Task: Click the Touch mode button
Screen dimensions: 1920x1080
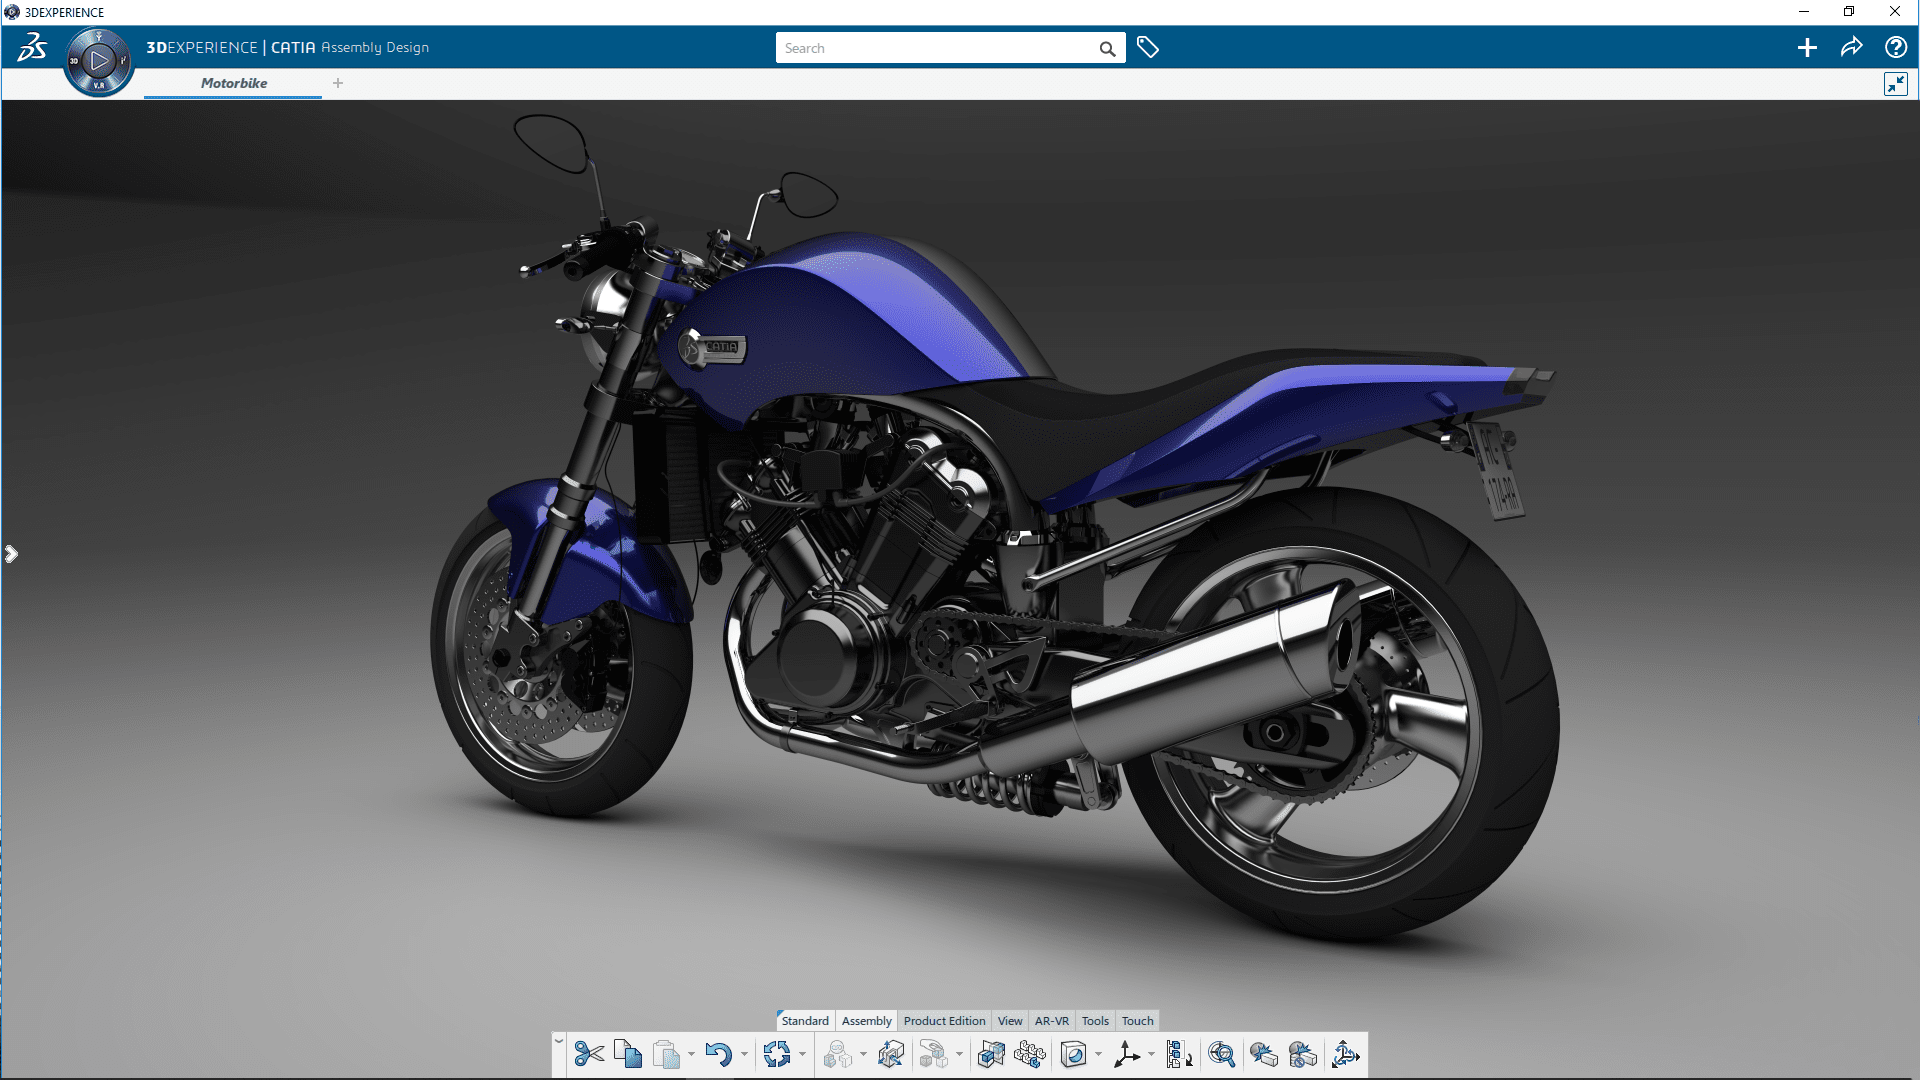Action: [x=1135, y=1019]
